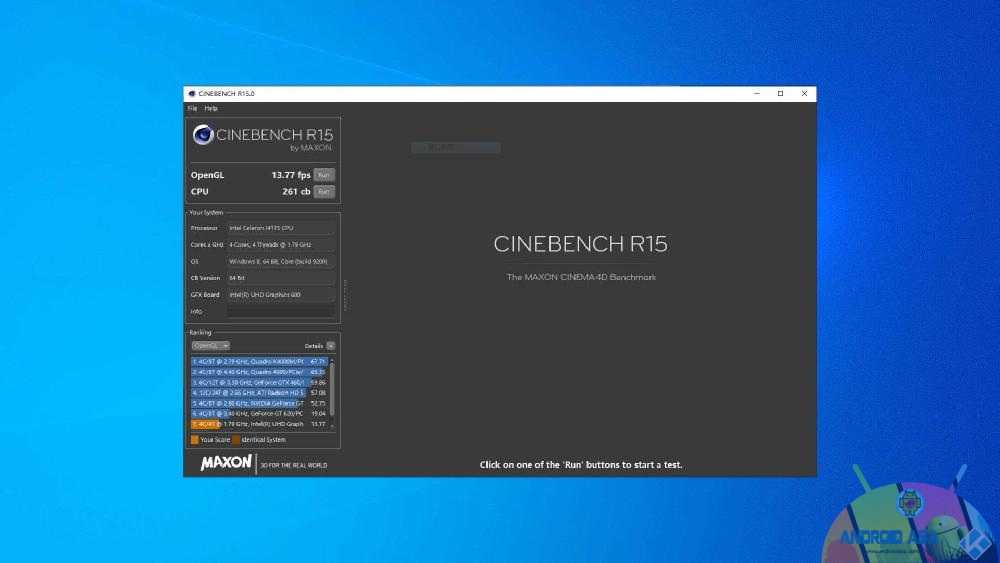
Task: Click the Identical System brown swatch
Action: 236,439
